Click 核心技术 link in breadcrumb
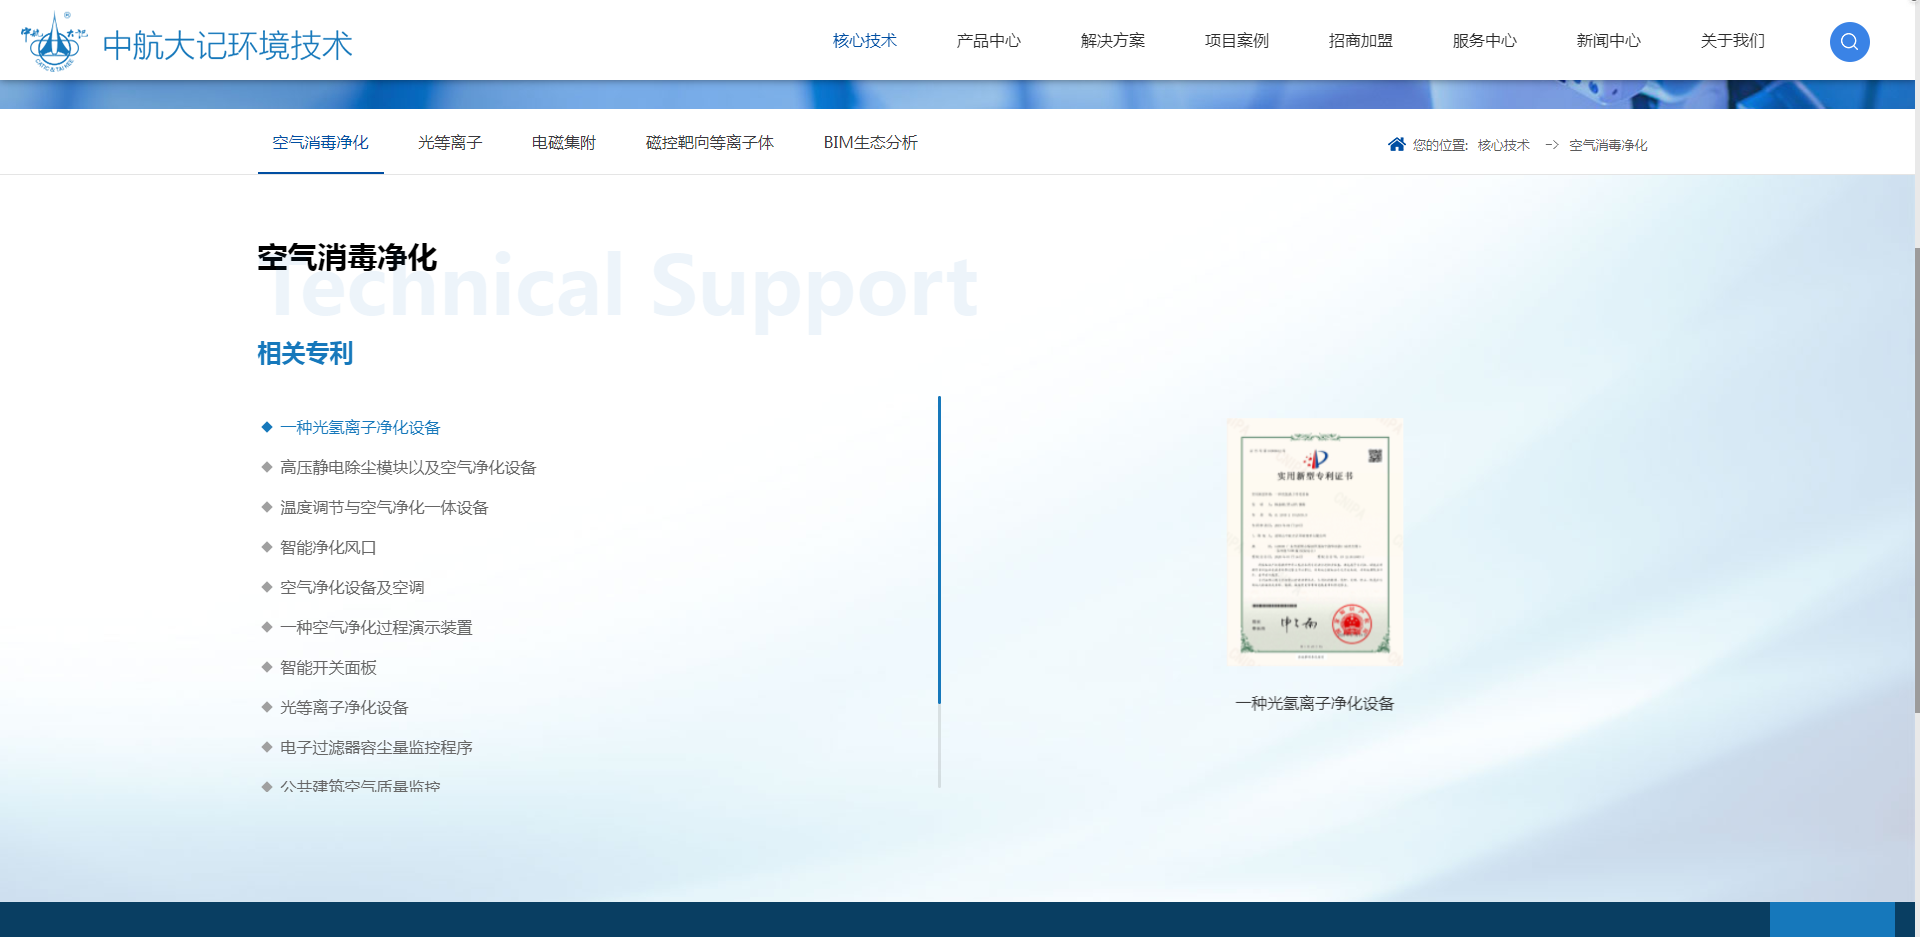This screenshot has height=937, width=1920. (x=1503, y=146)
